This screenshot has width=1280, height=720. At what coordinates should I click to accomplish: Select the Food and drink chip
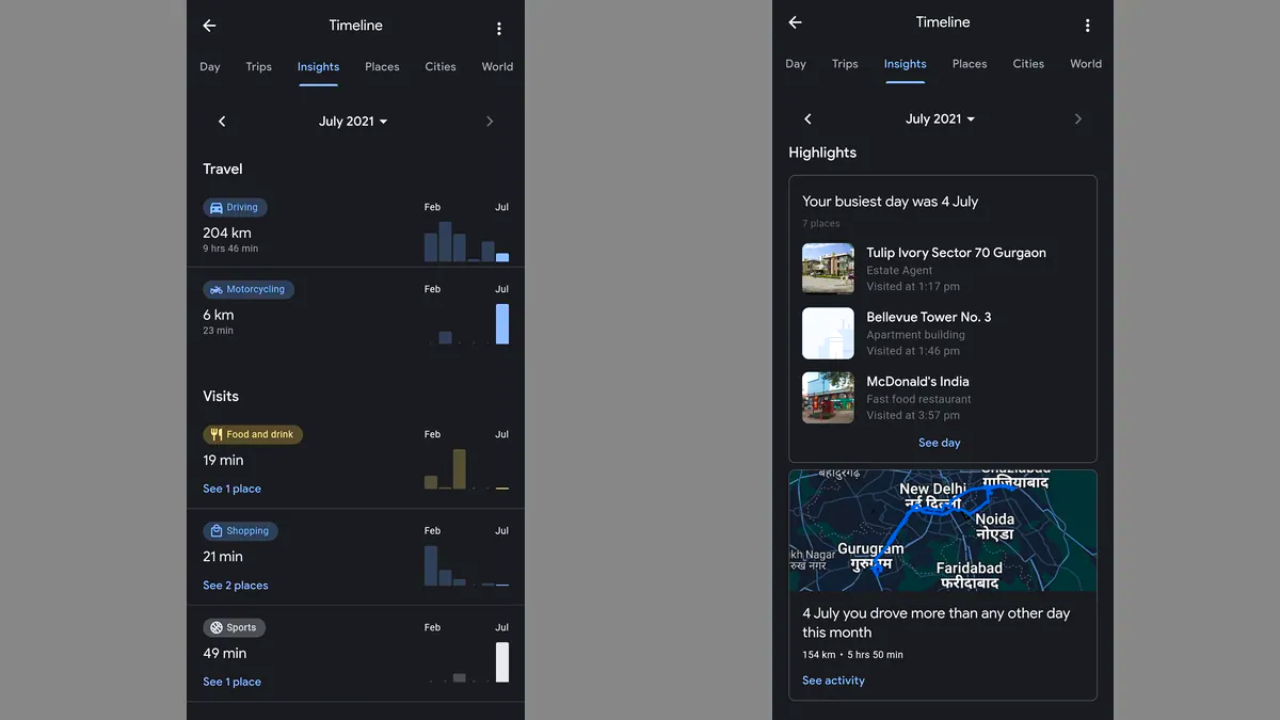click(x=253, y=435)
